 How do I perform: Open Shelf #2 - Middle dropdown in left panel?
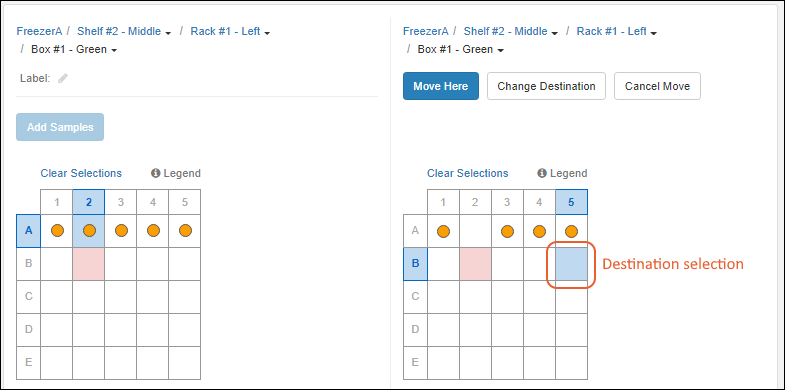coord(124,32)
